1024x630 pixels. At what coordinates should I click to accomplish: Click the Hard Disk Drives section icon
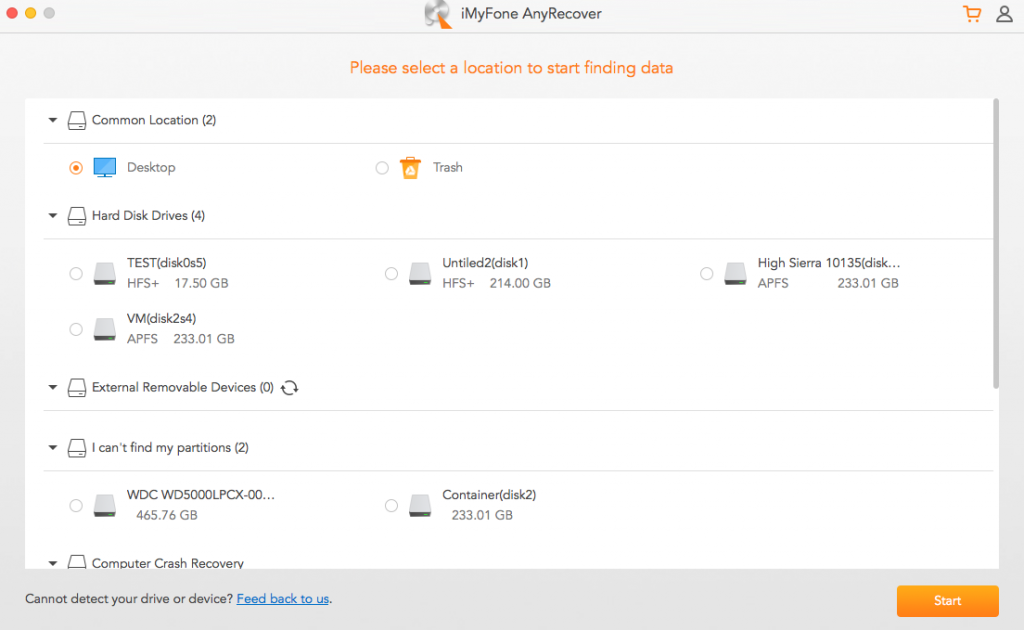[77, 216]
